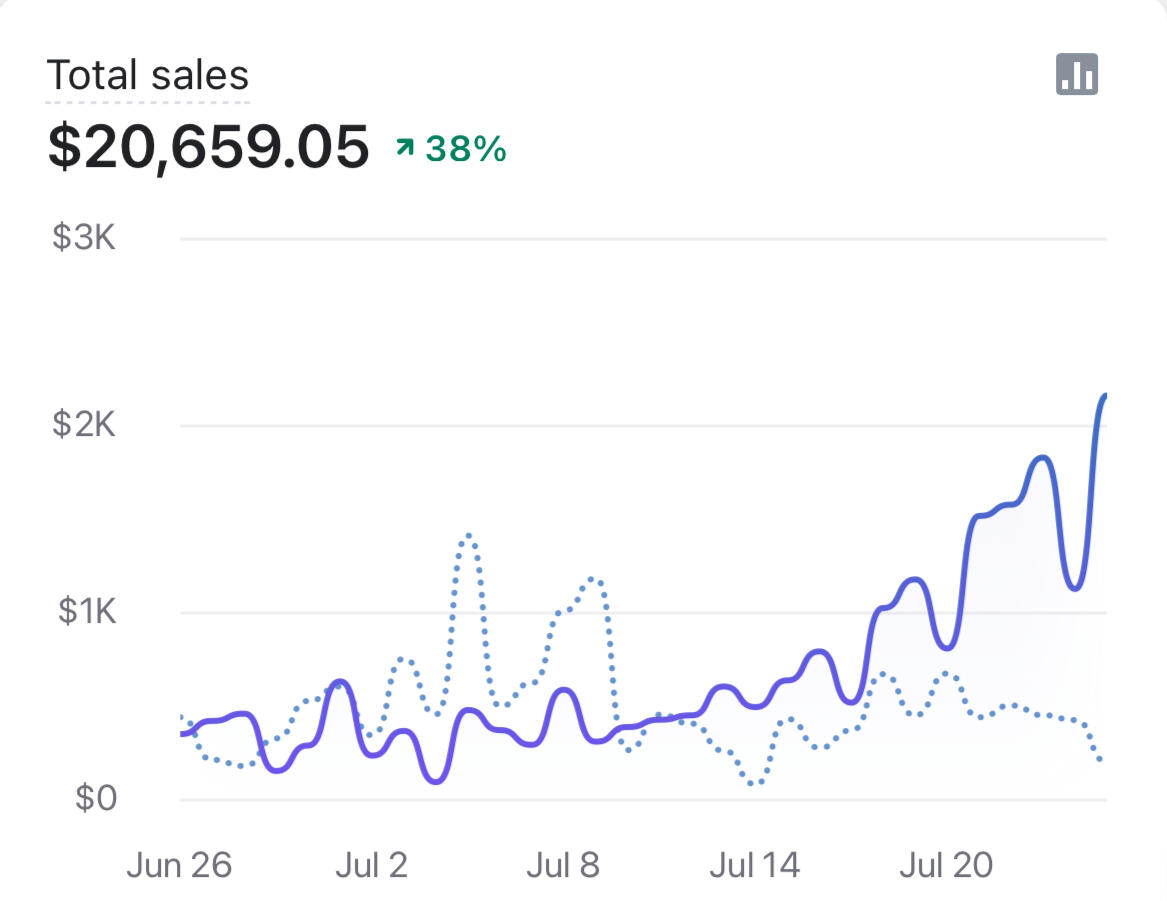Click the solid line's final highest point

(x=1104, y=397)
